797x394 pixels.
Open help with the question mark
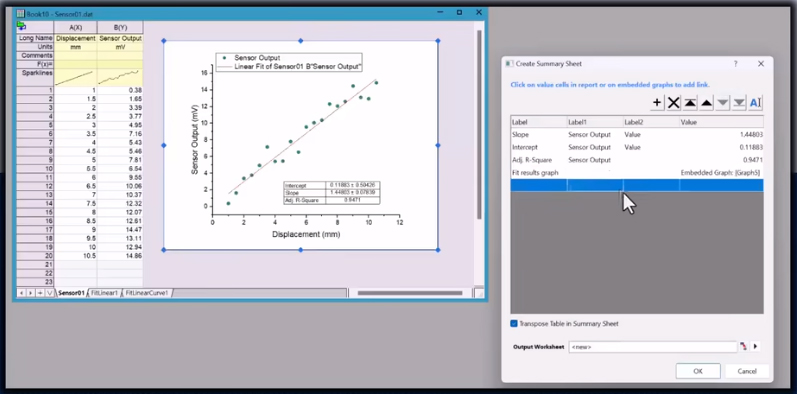click(x=735, y=64)
